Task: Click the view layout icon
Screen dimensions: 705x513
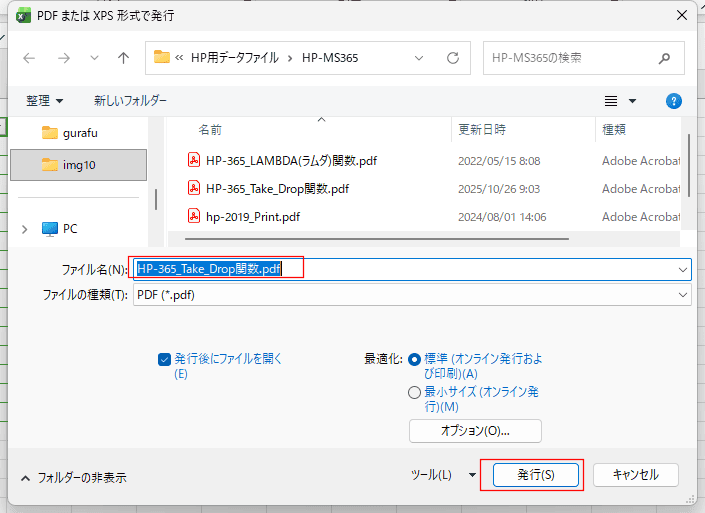Action: click(x=611, y=101)
